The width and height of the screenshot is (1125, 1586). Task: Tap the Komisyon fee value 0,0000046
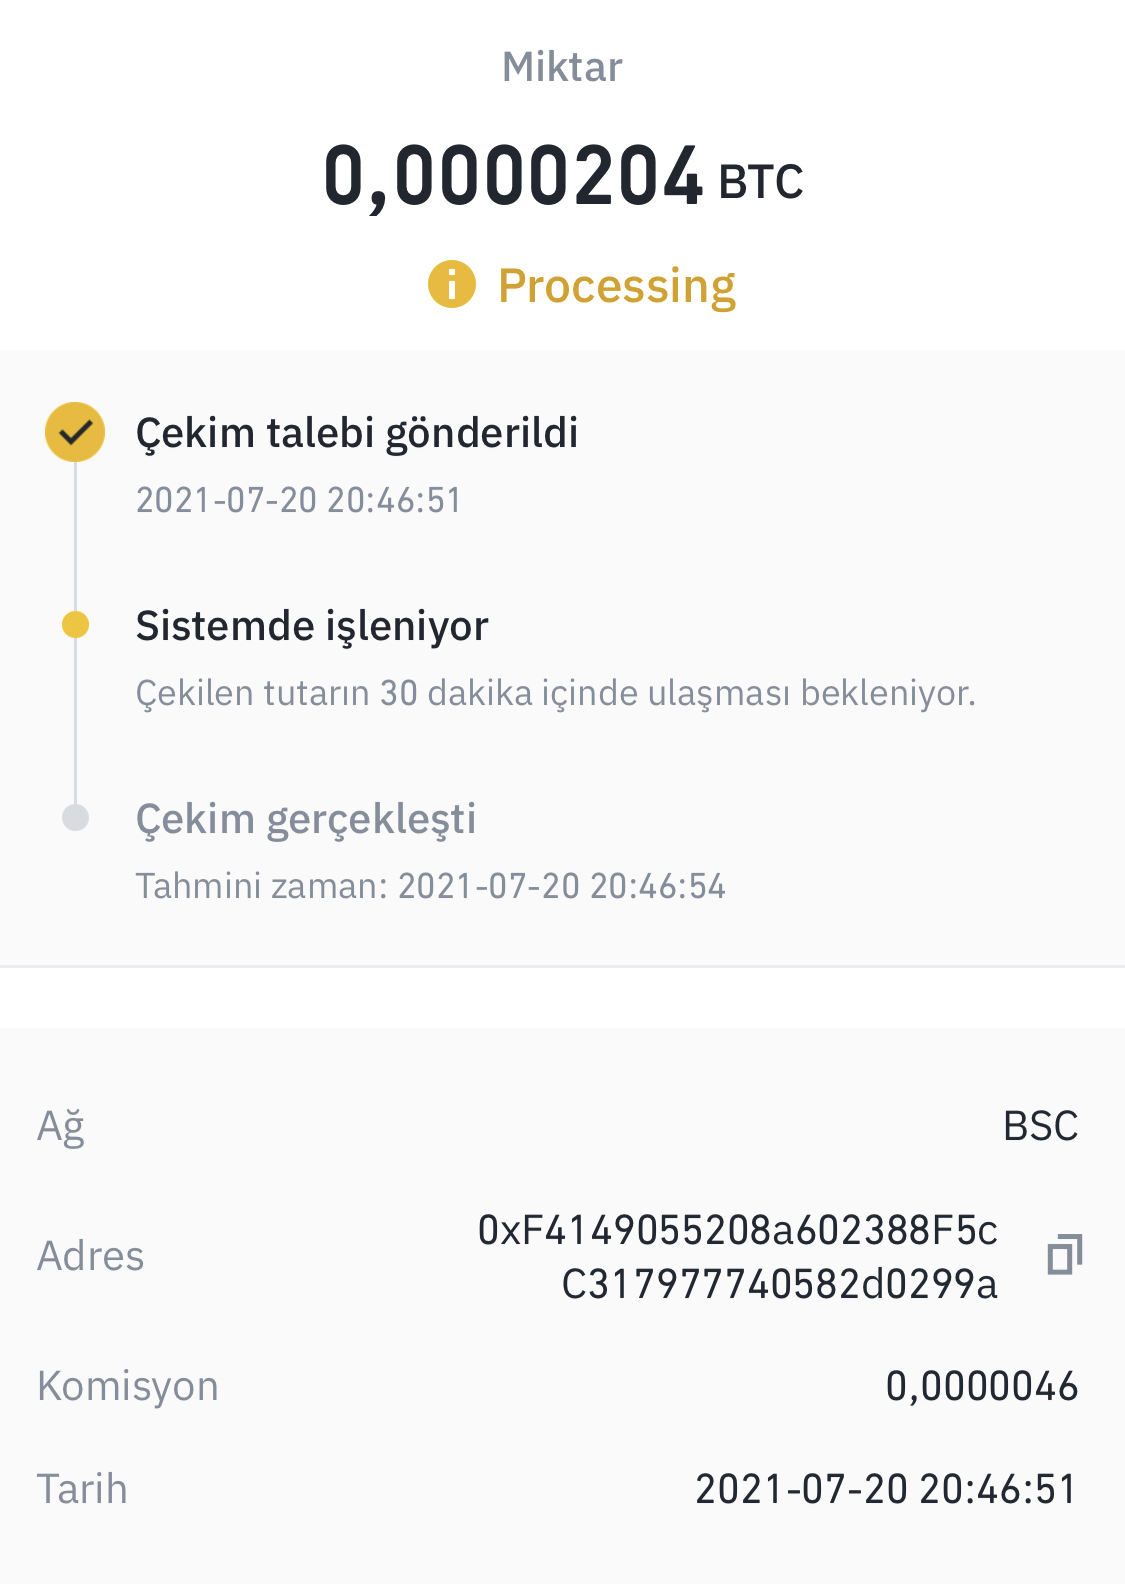pyautogui.click(x=982, y=1386)
